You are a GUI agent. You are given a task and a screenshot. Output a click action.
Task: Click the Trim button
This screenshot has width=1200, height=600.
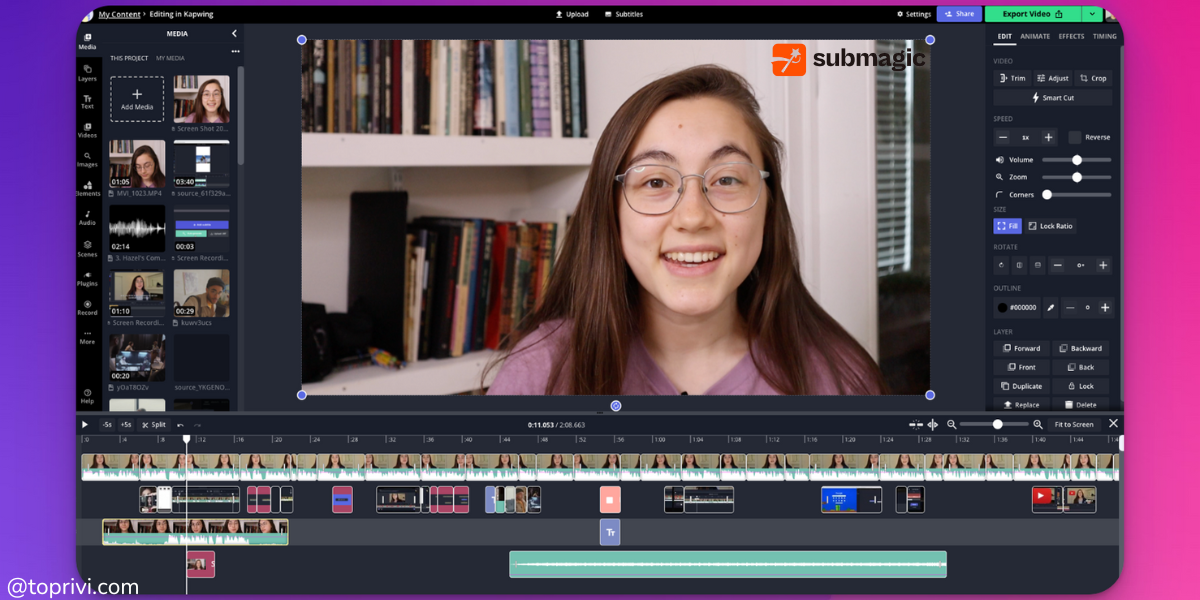click(x=1012, y=78)
